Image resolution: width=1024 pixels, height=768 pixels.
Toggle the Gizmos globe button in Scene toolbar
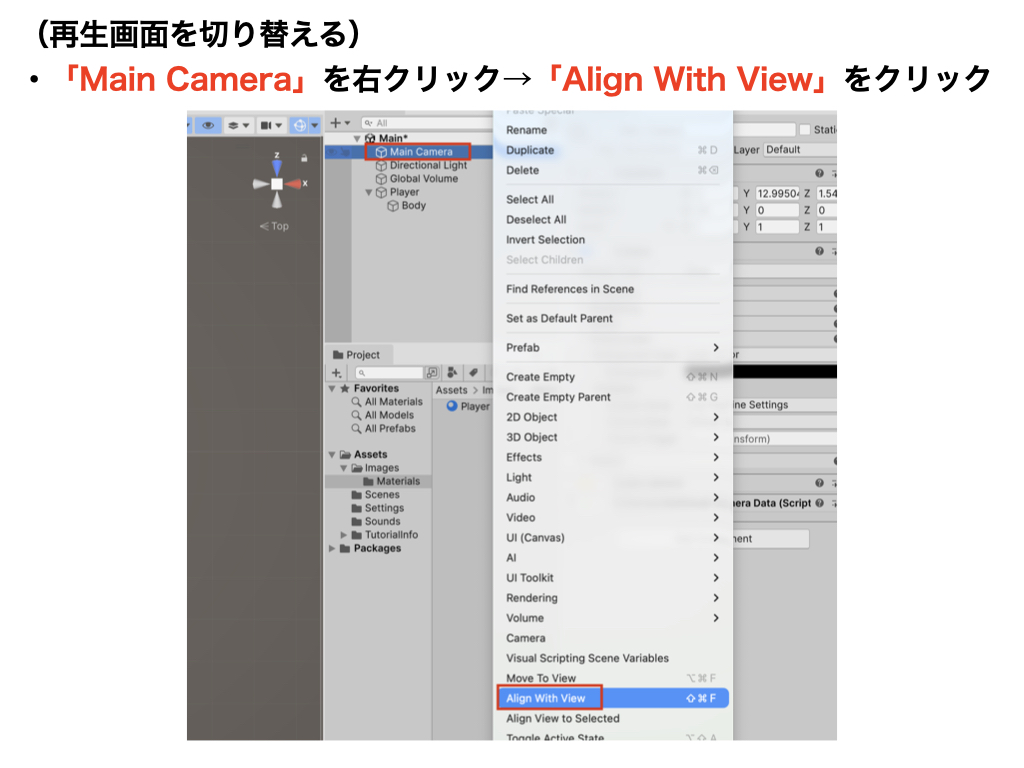click(299, 125)
